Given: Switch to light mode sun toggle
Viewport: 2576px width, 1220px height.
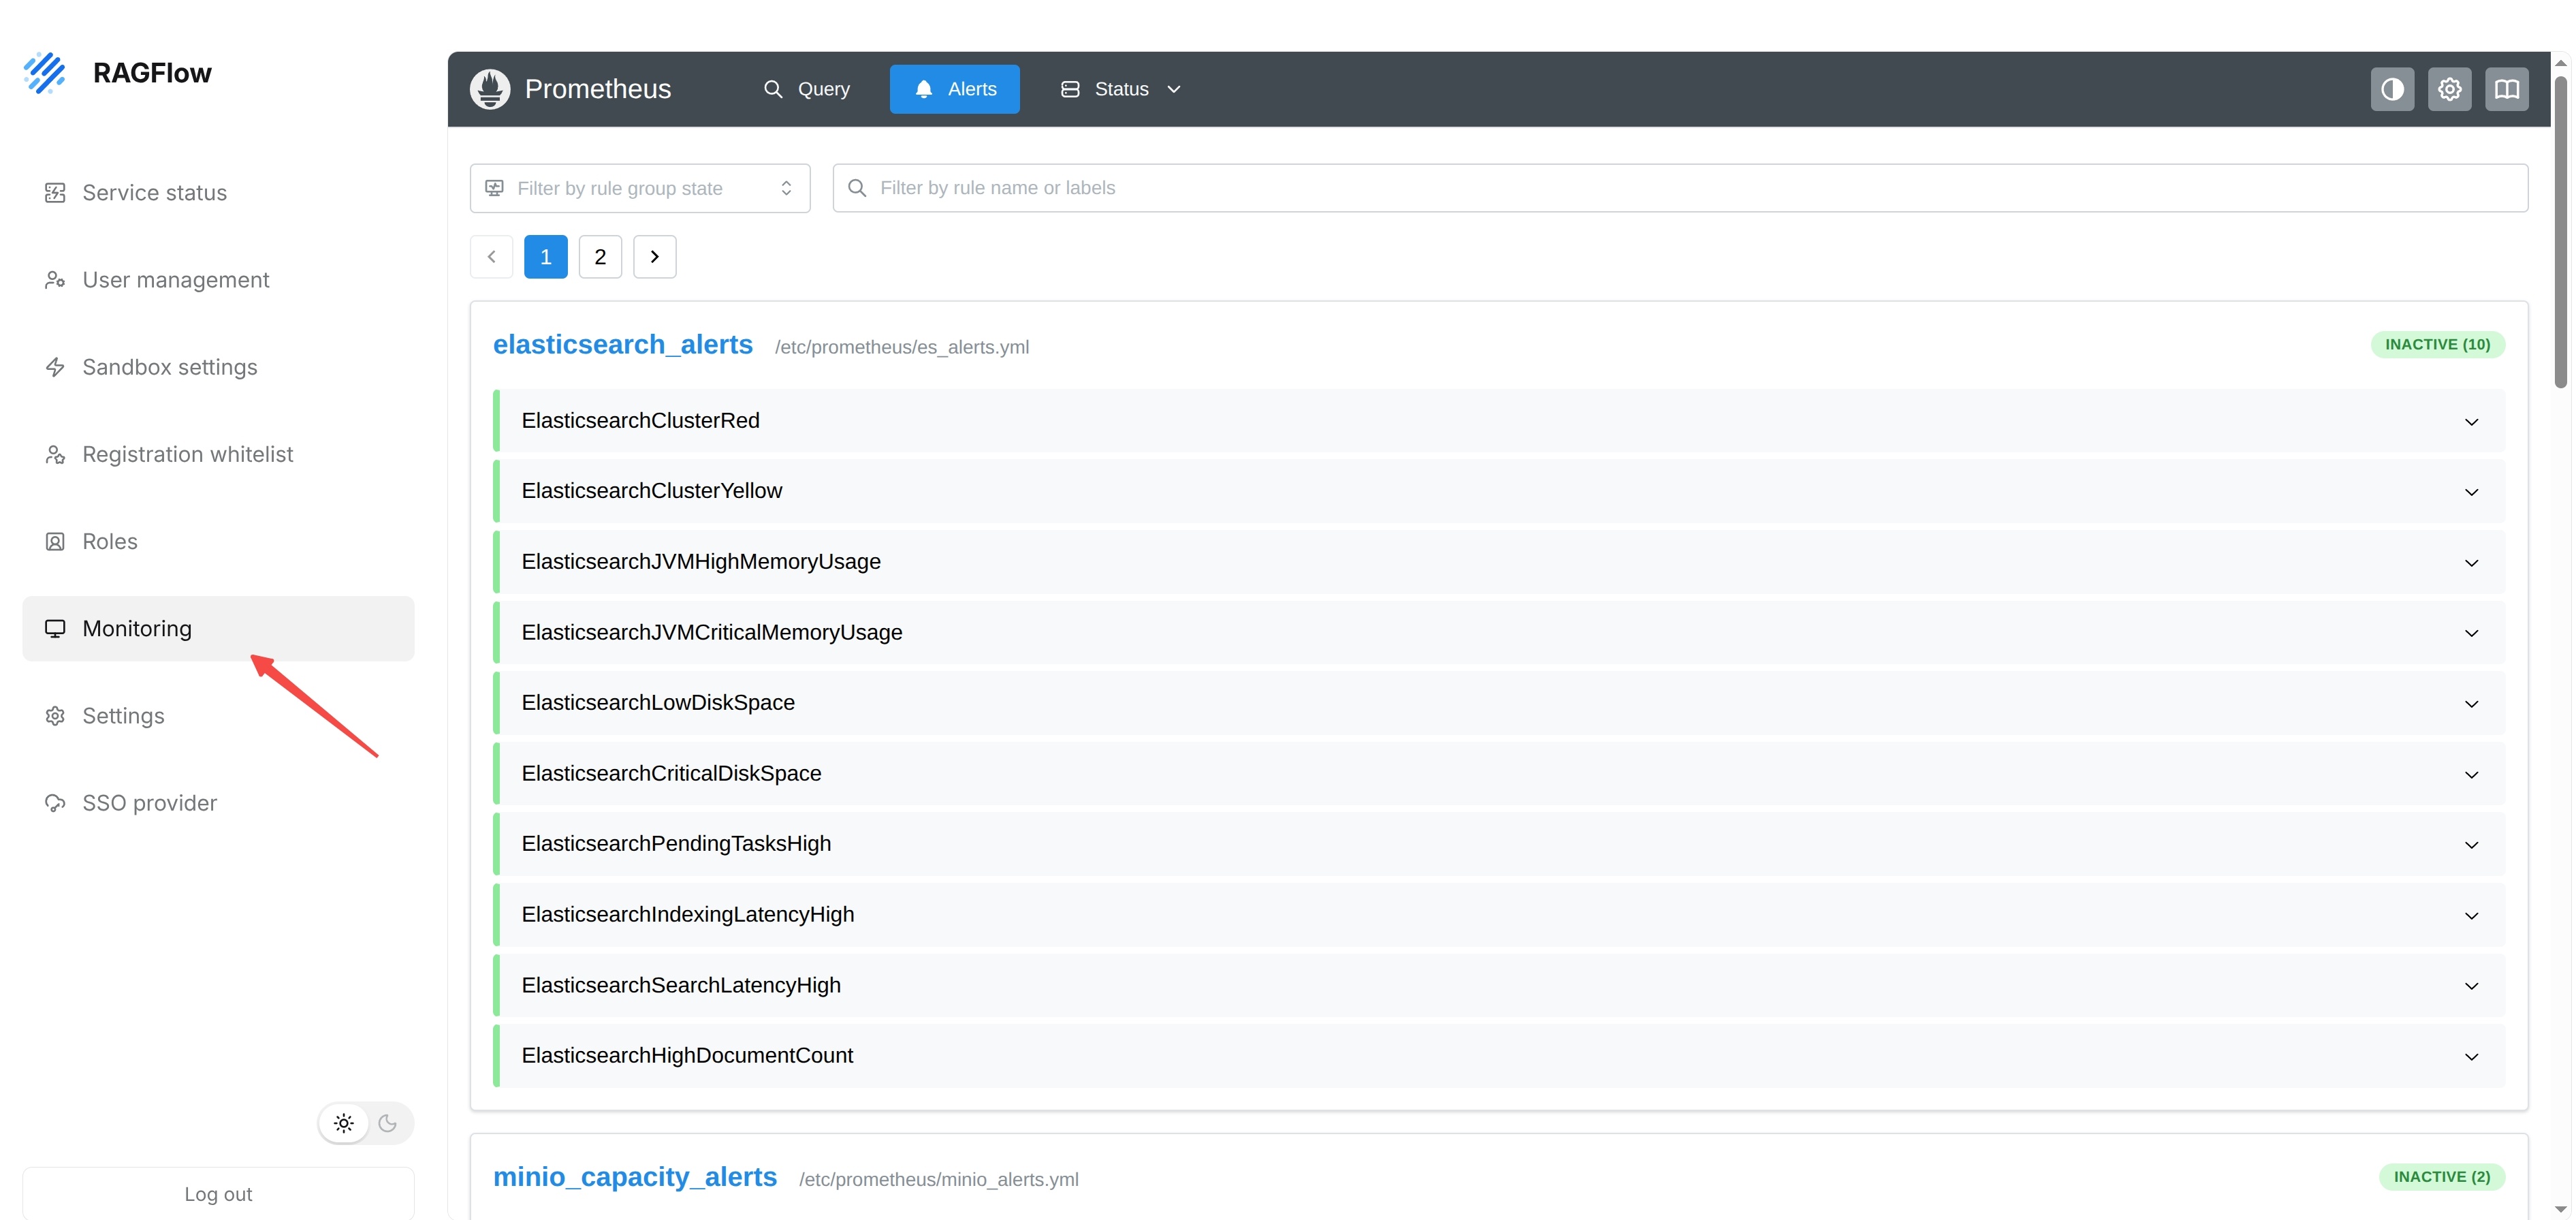Looking at the screenshot, I should pyautogui.click(x=344, y=1123).
